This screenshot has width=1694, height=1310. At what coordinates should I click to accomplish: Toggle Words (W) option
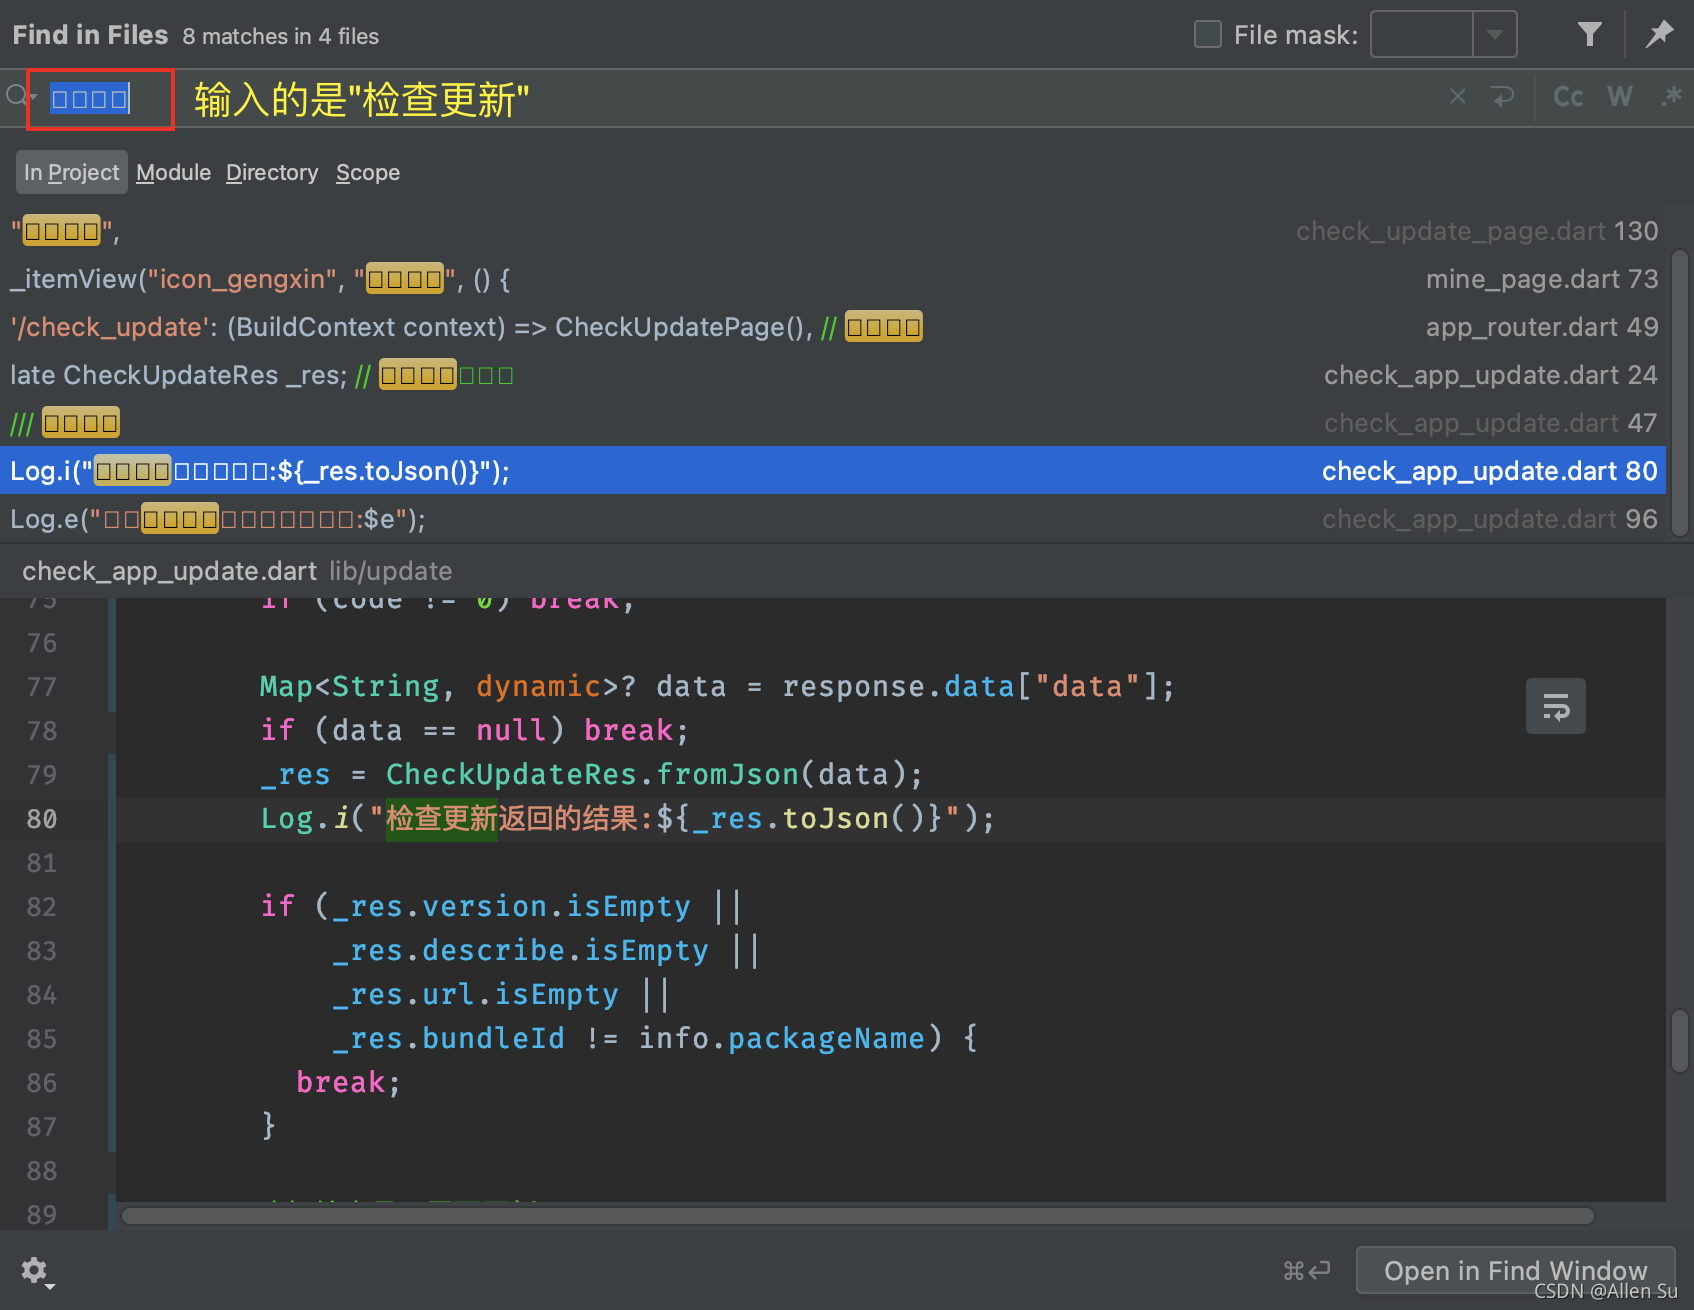1620,96
